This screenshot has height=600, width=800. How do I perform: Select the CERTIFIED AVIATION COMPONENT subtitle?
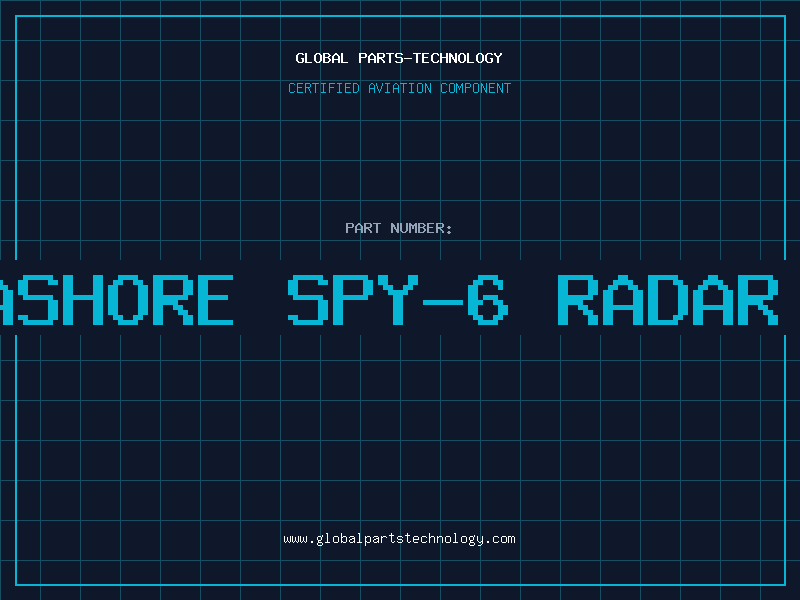pyautogui.click(x=399, y=88)
